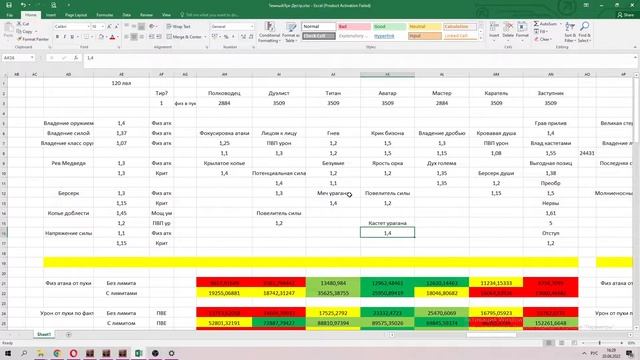Add a new sheet
Viewport: 640px width, 360px height.
(x=69, y=335)
